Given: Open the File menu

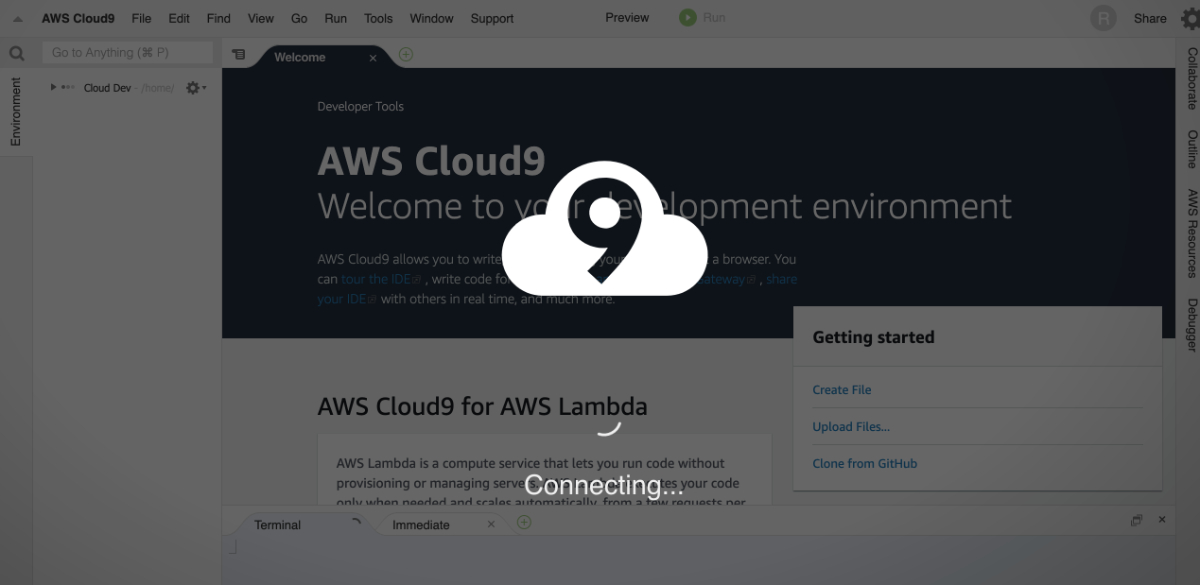Looking at the screenshot, I should coord(141,18).
